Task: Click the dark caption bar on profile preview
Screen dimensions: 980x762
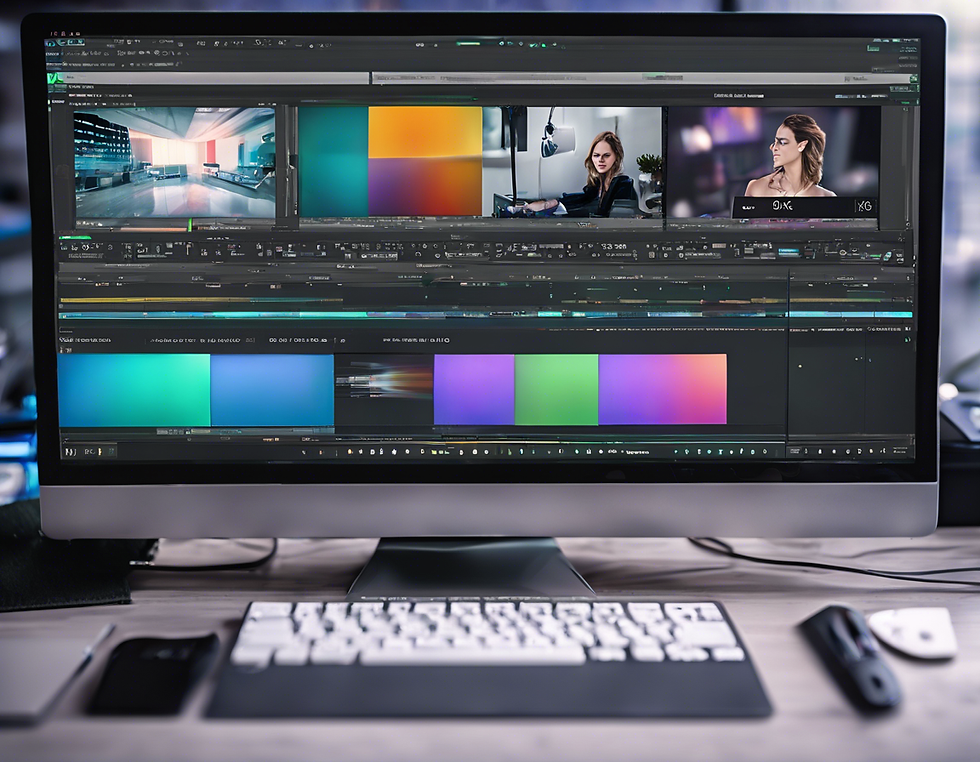Action: tap(804, 207)
